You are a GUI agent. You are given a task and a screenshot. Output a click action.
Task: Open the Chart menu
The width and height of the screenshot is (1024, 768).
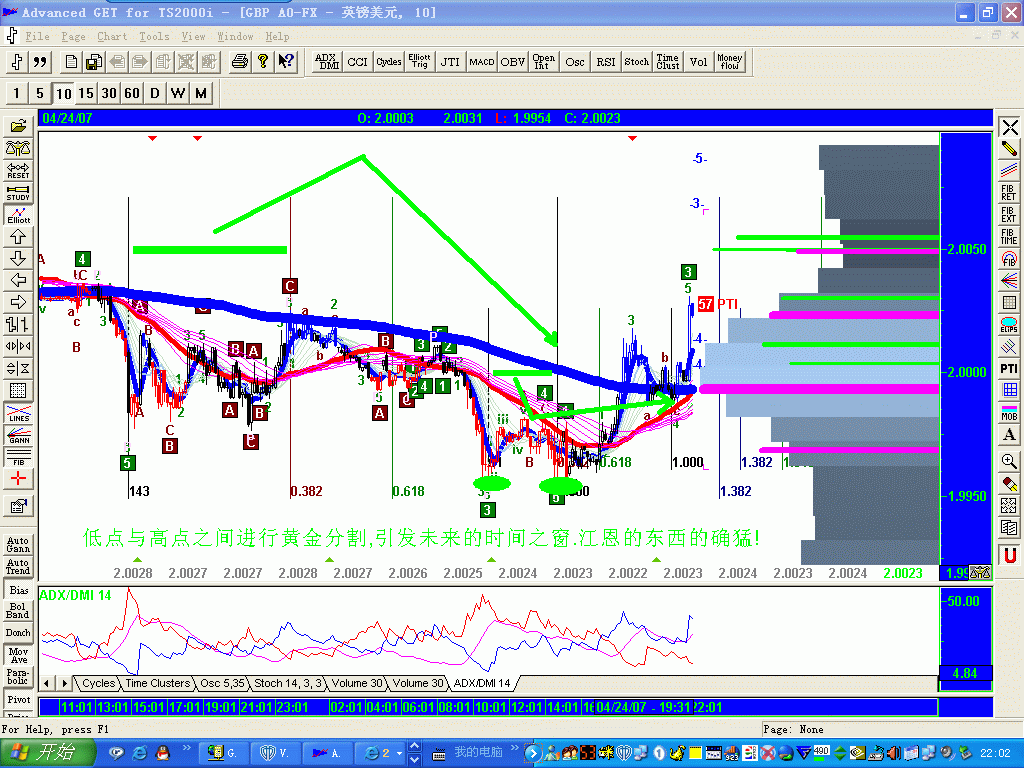[x=112, y=37]
